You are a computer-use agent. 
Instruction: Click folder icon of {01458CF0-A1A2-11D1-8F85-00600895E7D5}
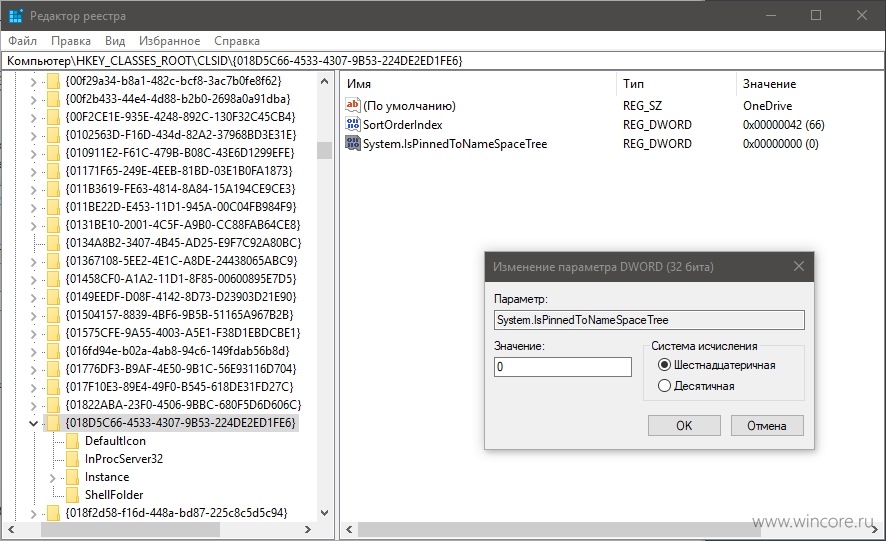[x=53, y=279]
